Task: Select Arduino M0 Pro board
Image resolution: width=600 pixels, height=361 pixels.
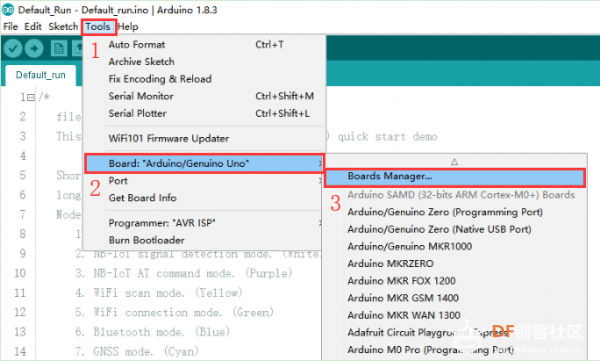Action: tap(455, 350)
